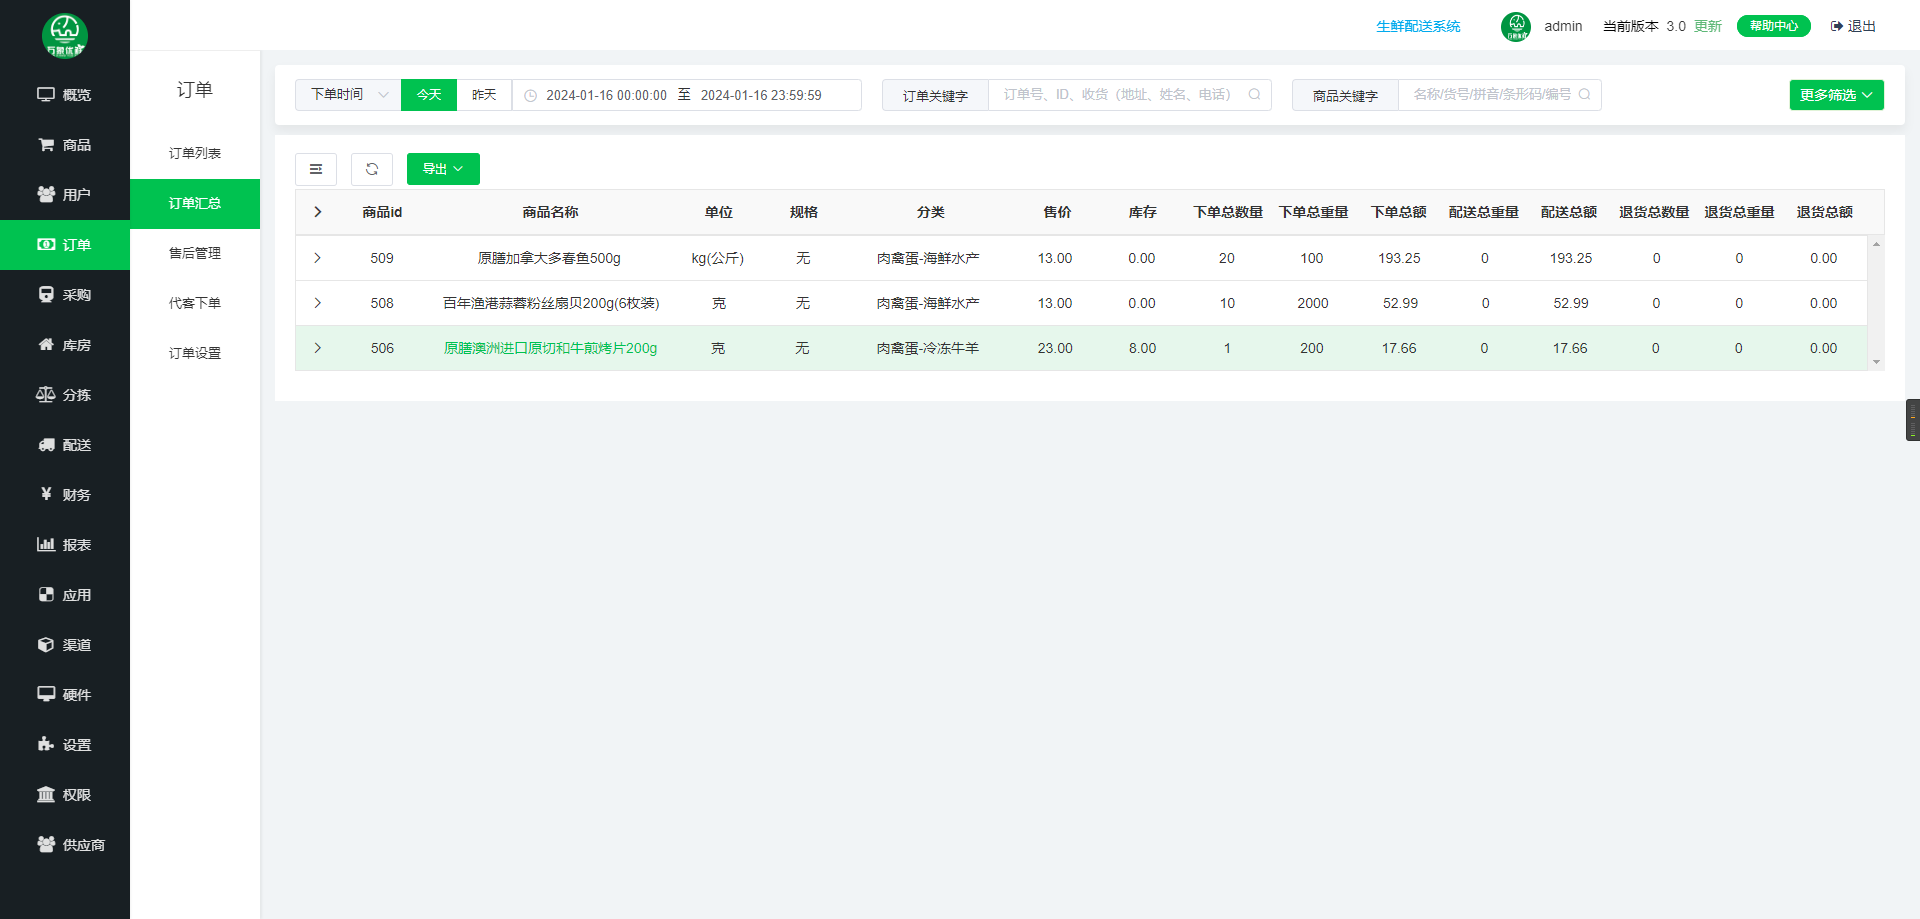Click the 退货总额 column header

[1825, 212]
